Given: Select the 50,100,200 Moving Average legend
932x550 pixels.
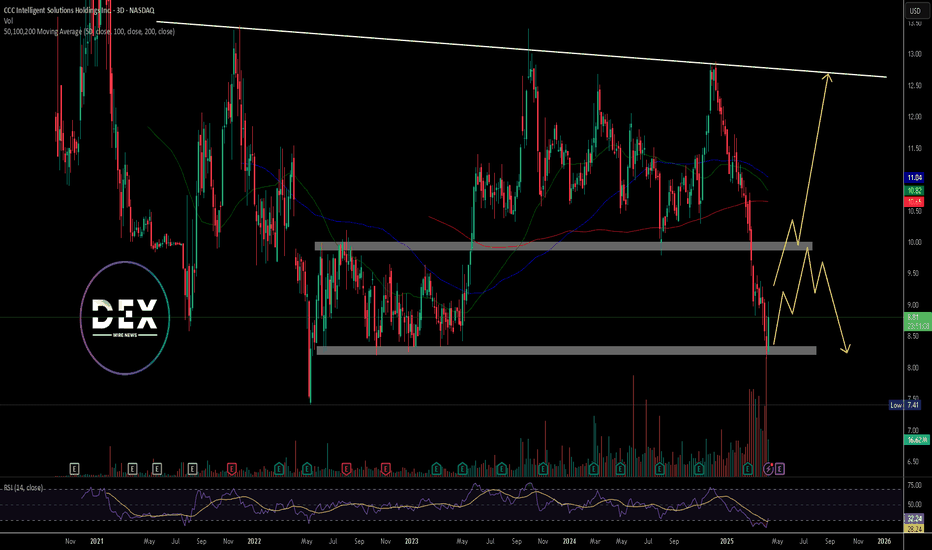Looking at the screenshot, I should 89,31.
